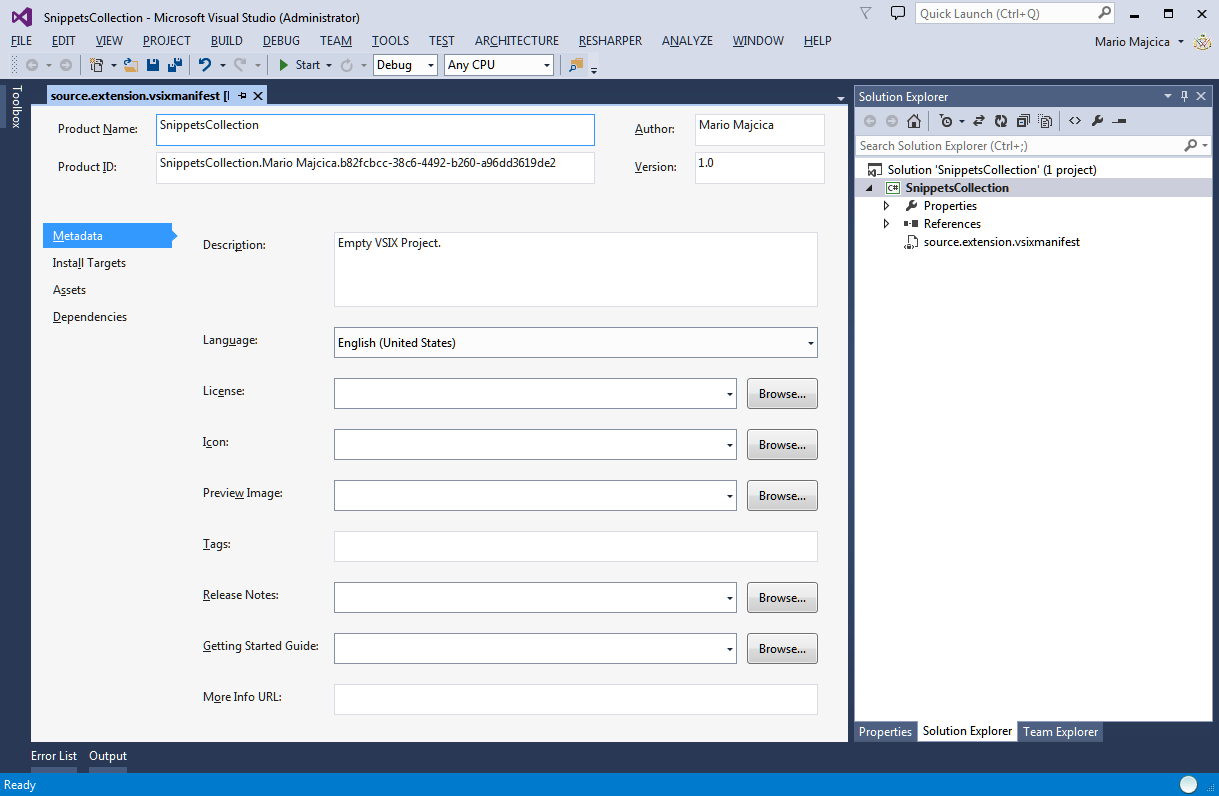Select source.extension.vsixmanifest in Solution Explorer

[x=1001, y=242]
